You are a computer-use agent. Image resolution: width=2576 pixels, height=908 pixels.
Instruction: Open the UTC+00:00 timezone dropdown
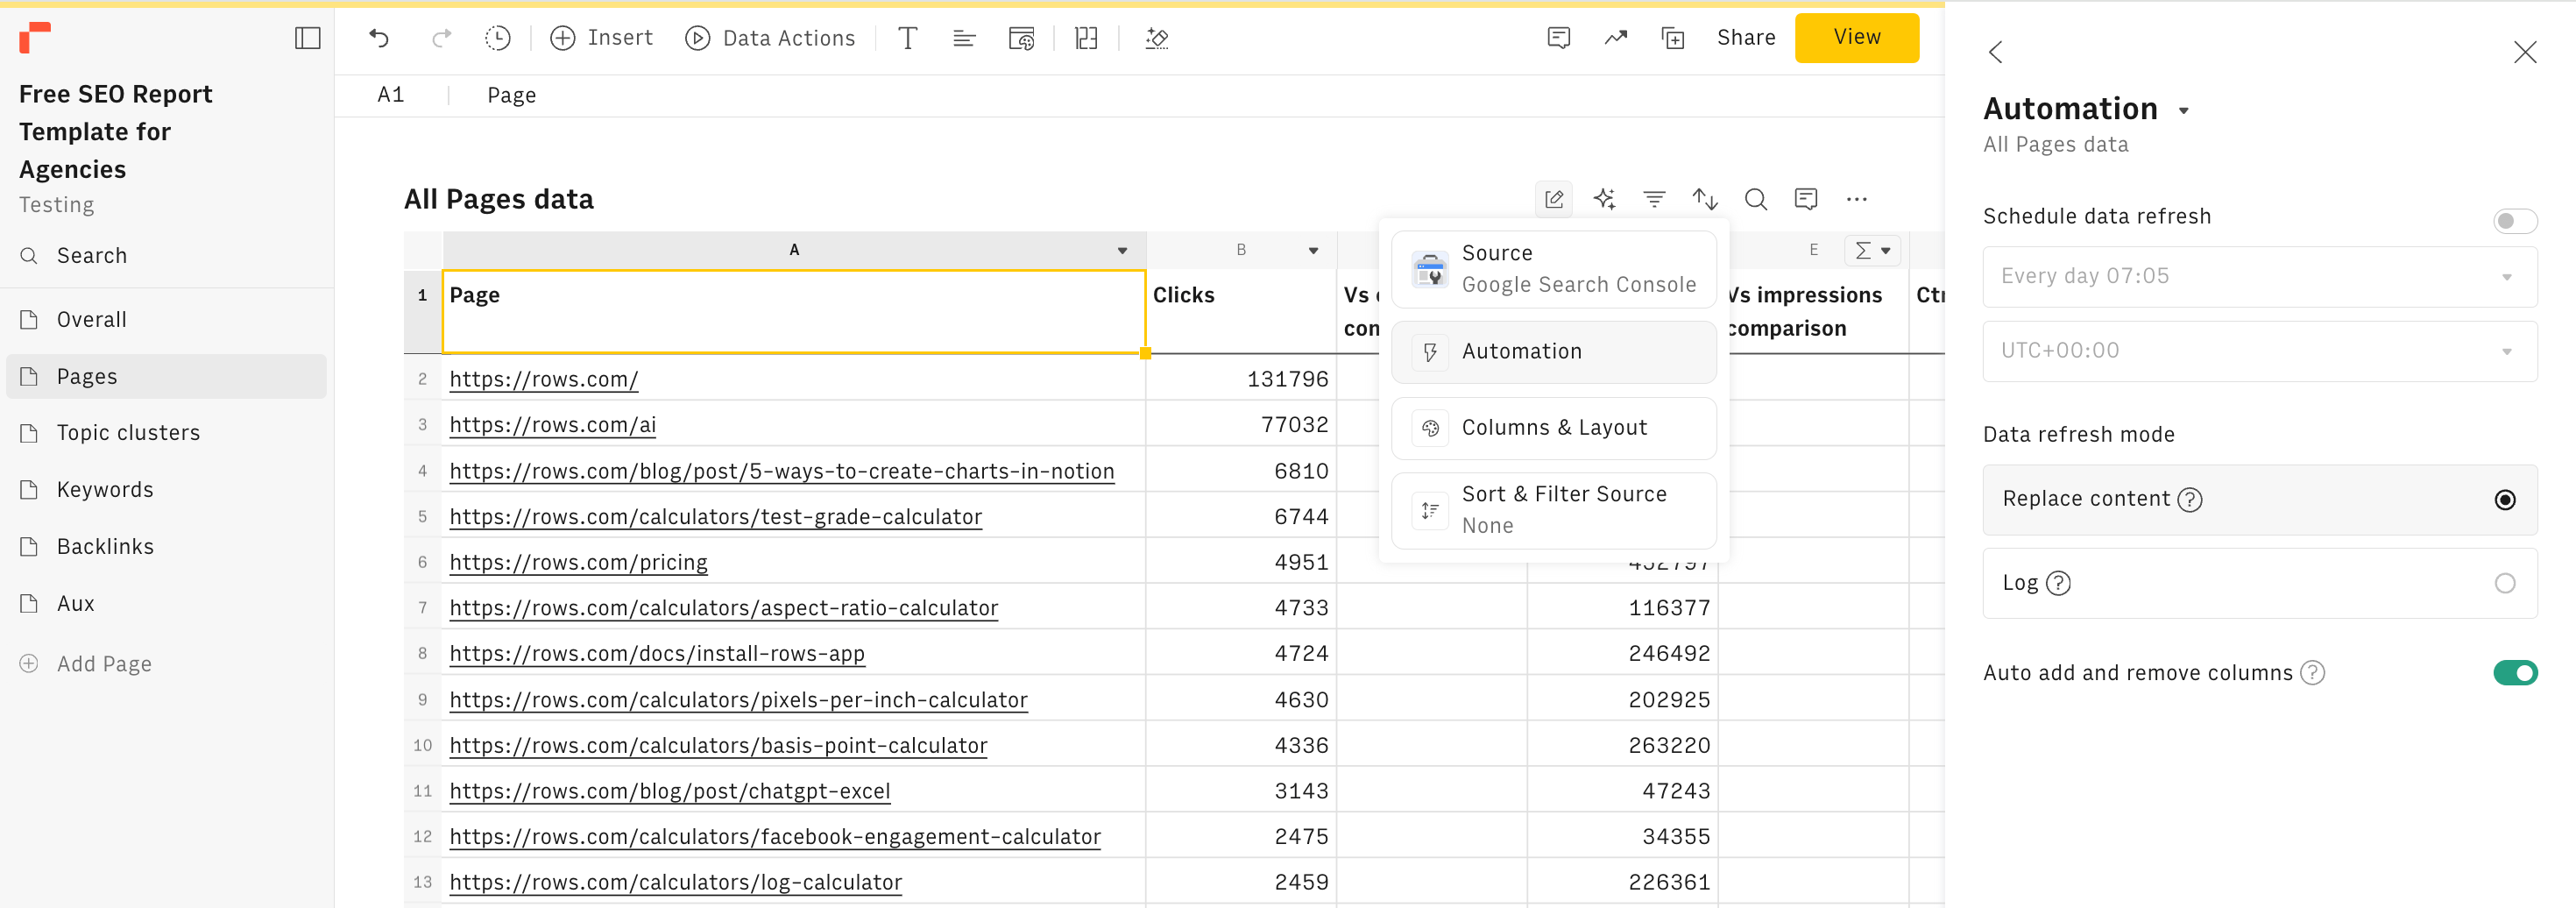pos(2259,351)
